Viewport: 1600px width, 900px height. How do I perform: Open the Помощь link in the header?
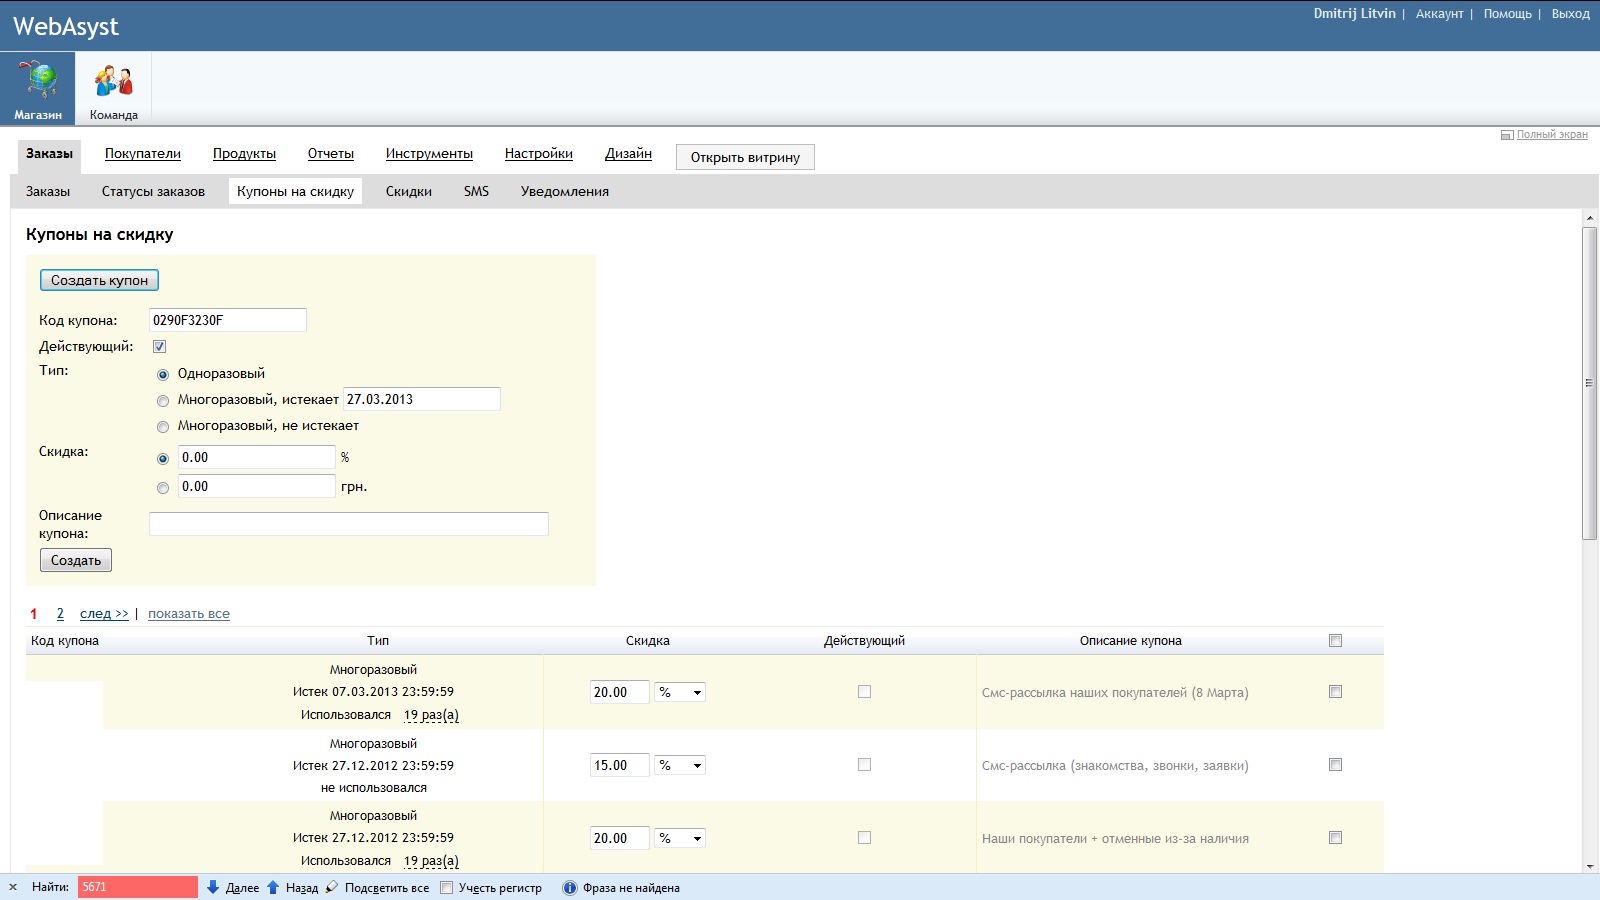click(1507, 14)
